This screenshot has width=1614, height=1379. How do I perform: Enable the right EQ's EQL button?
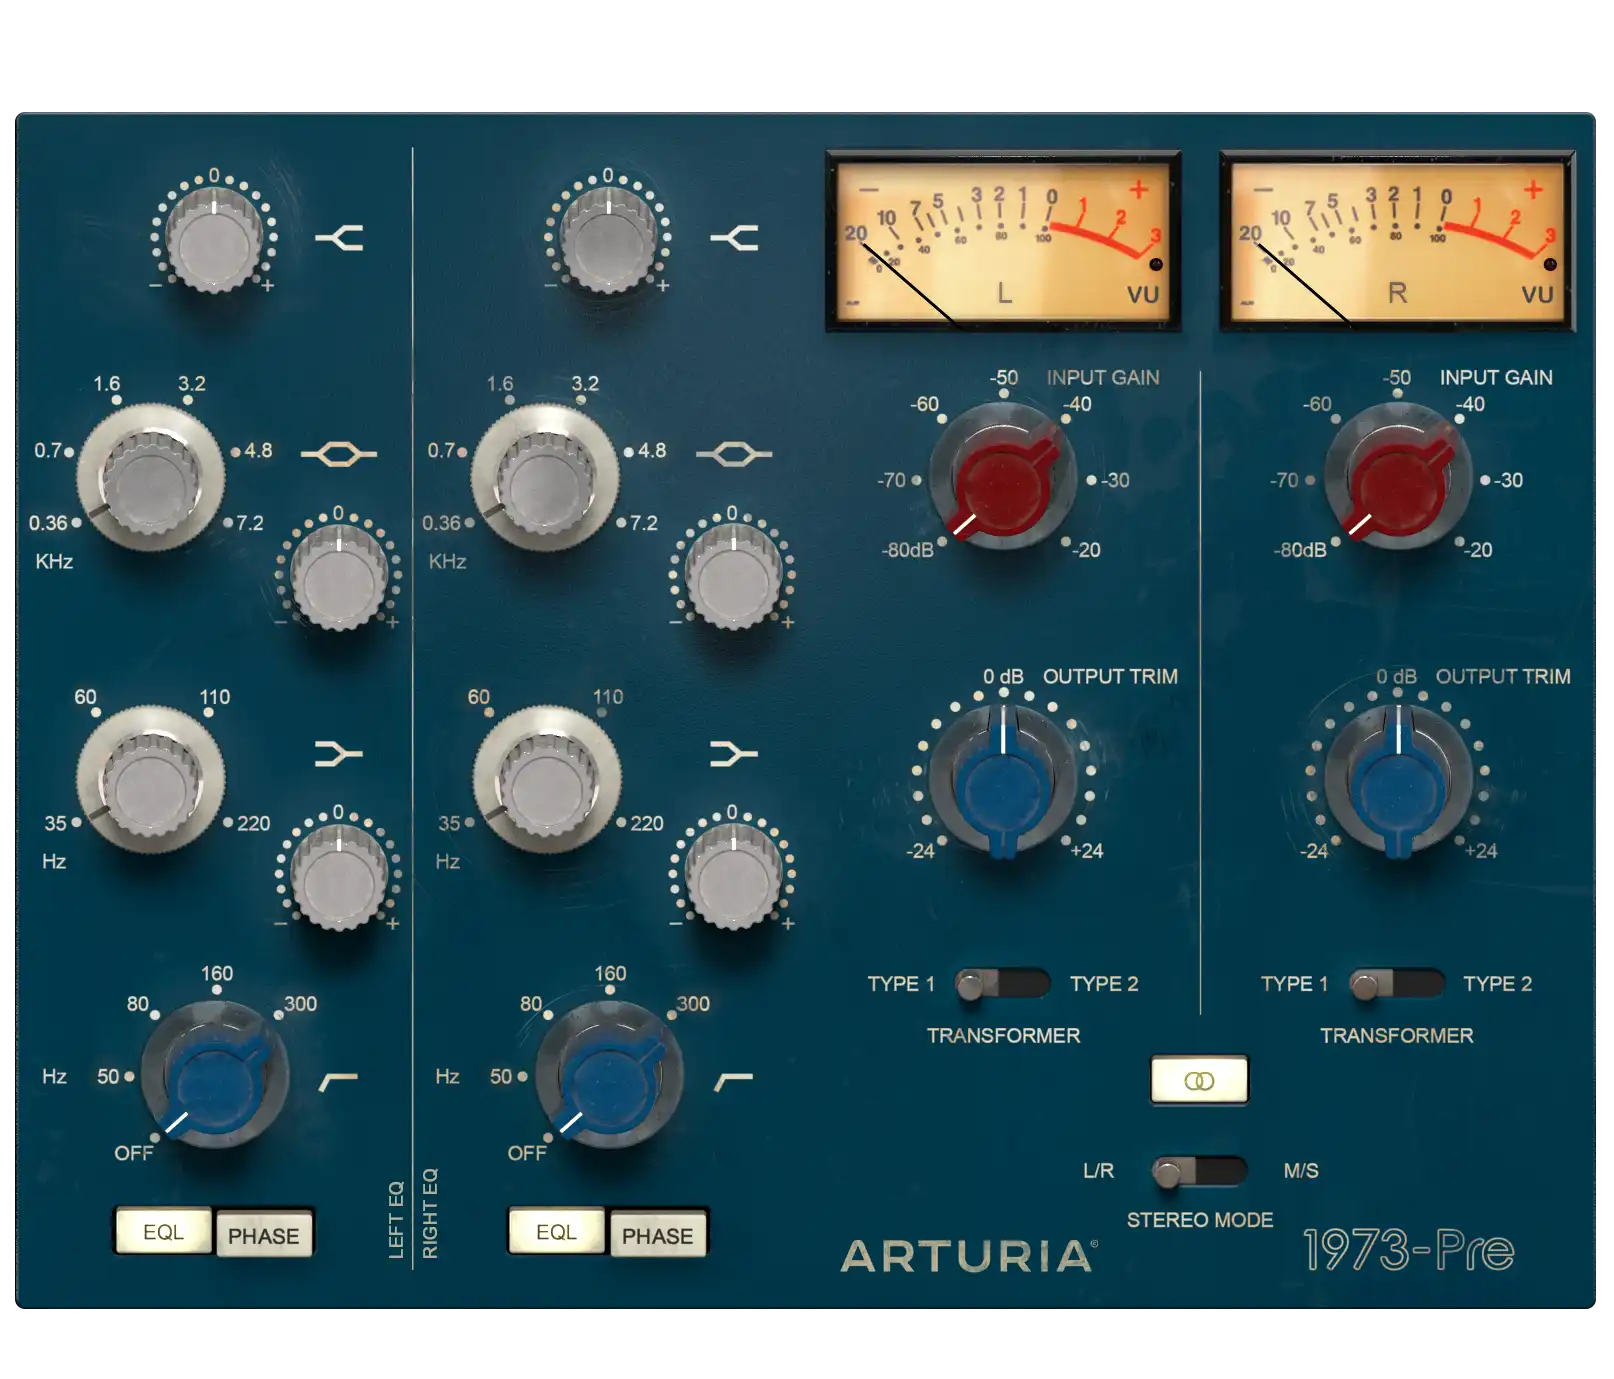(x=556, y=1232)
